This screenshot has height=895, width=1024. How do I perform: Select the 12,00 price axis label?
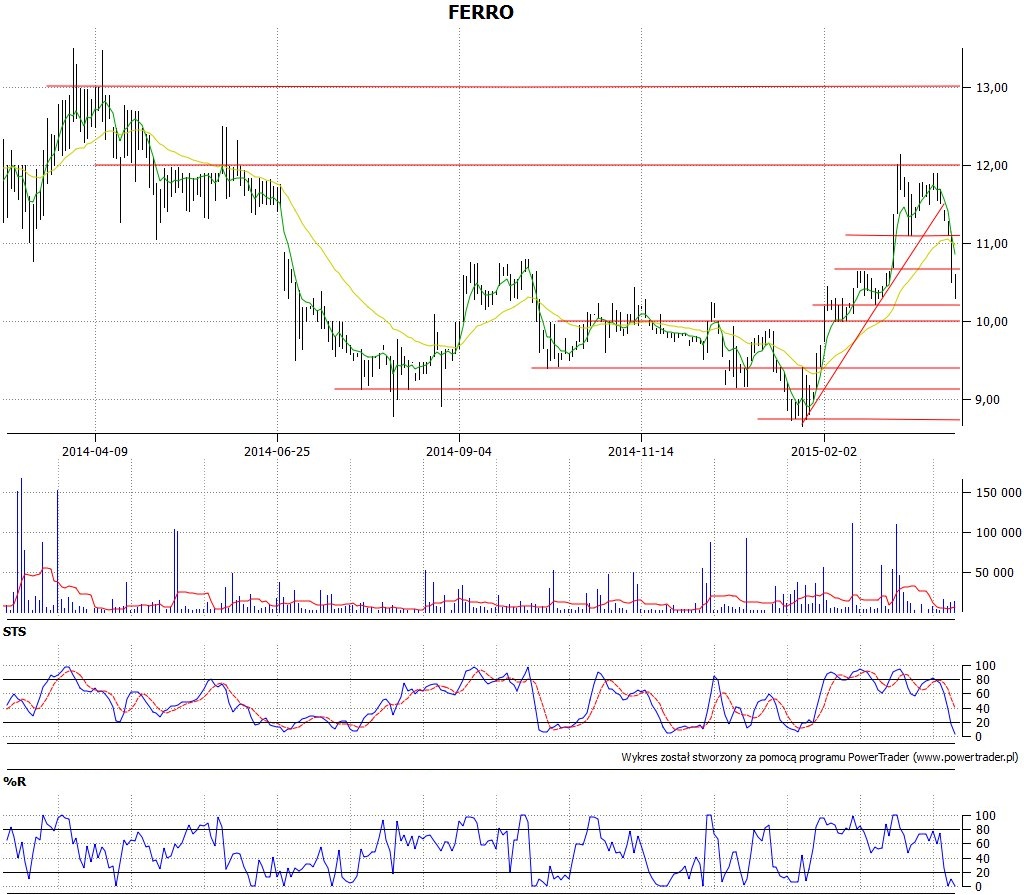992,166
